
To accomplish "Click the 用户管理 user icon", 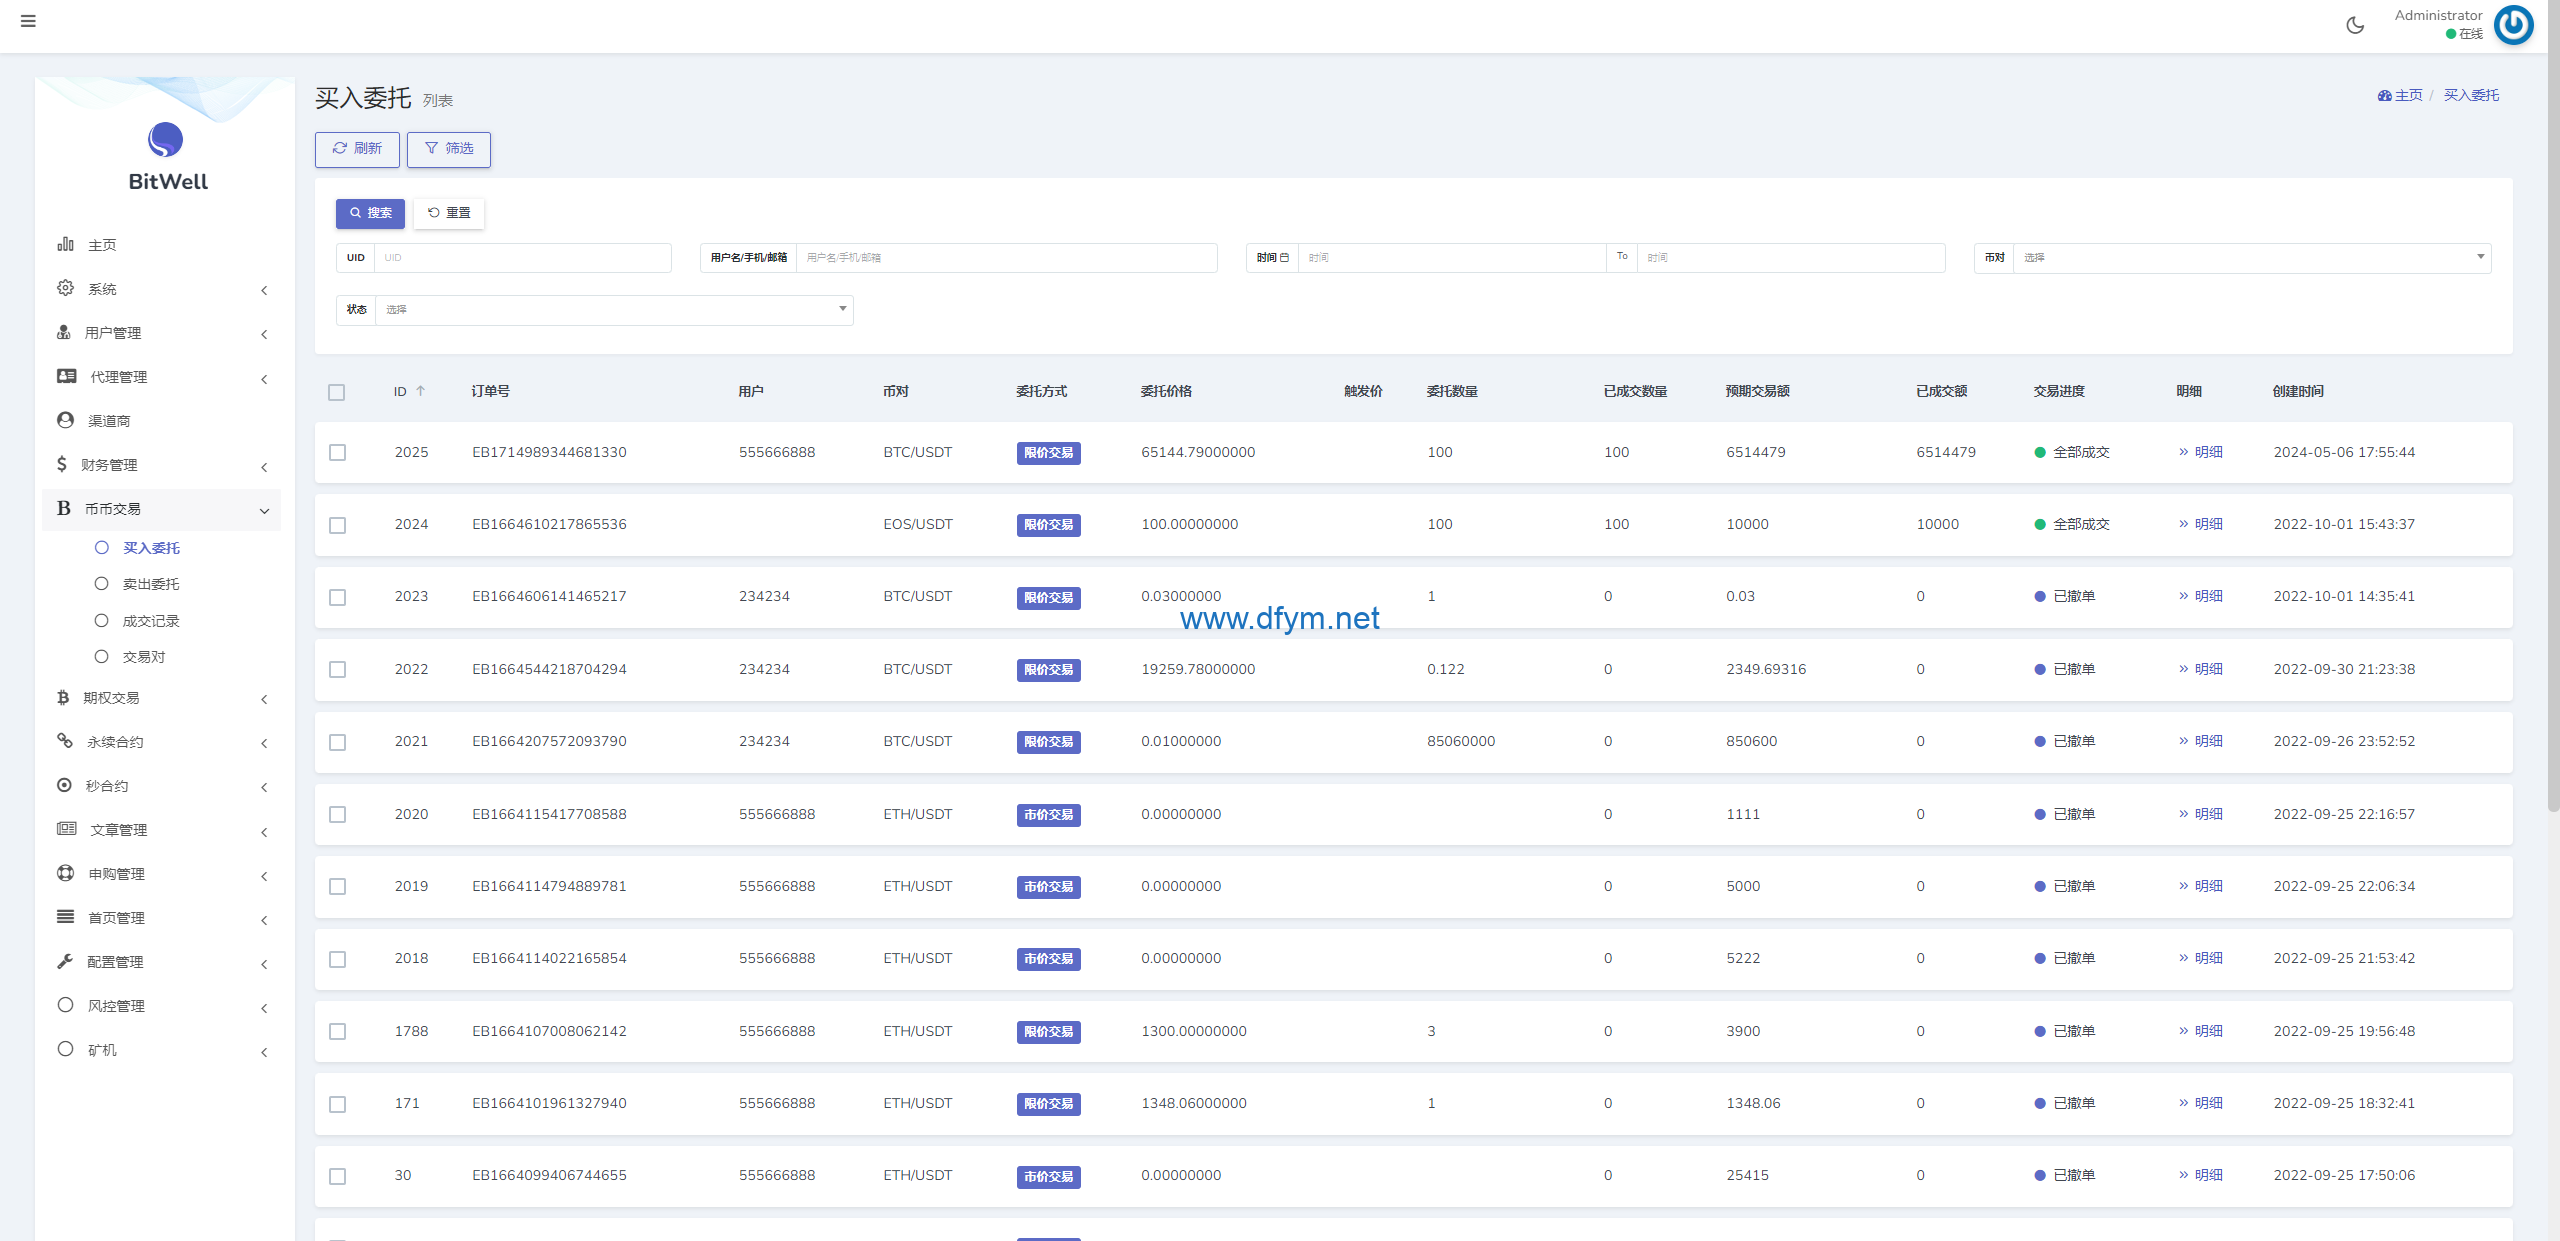I will click(64, 332).
